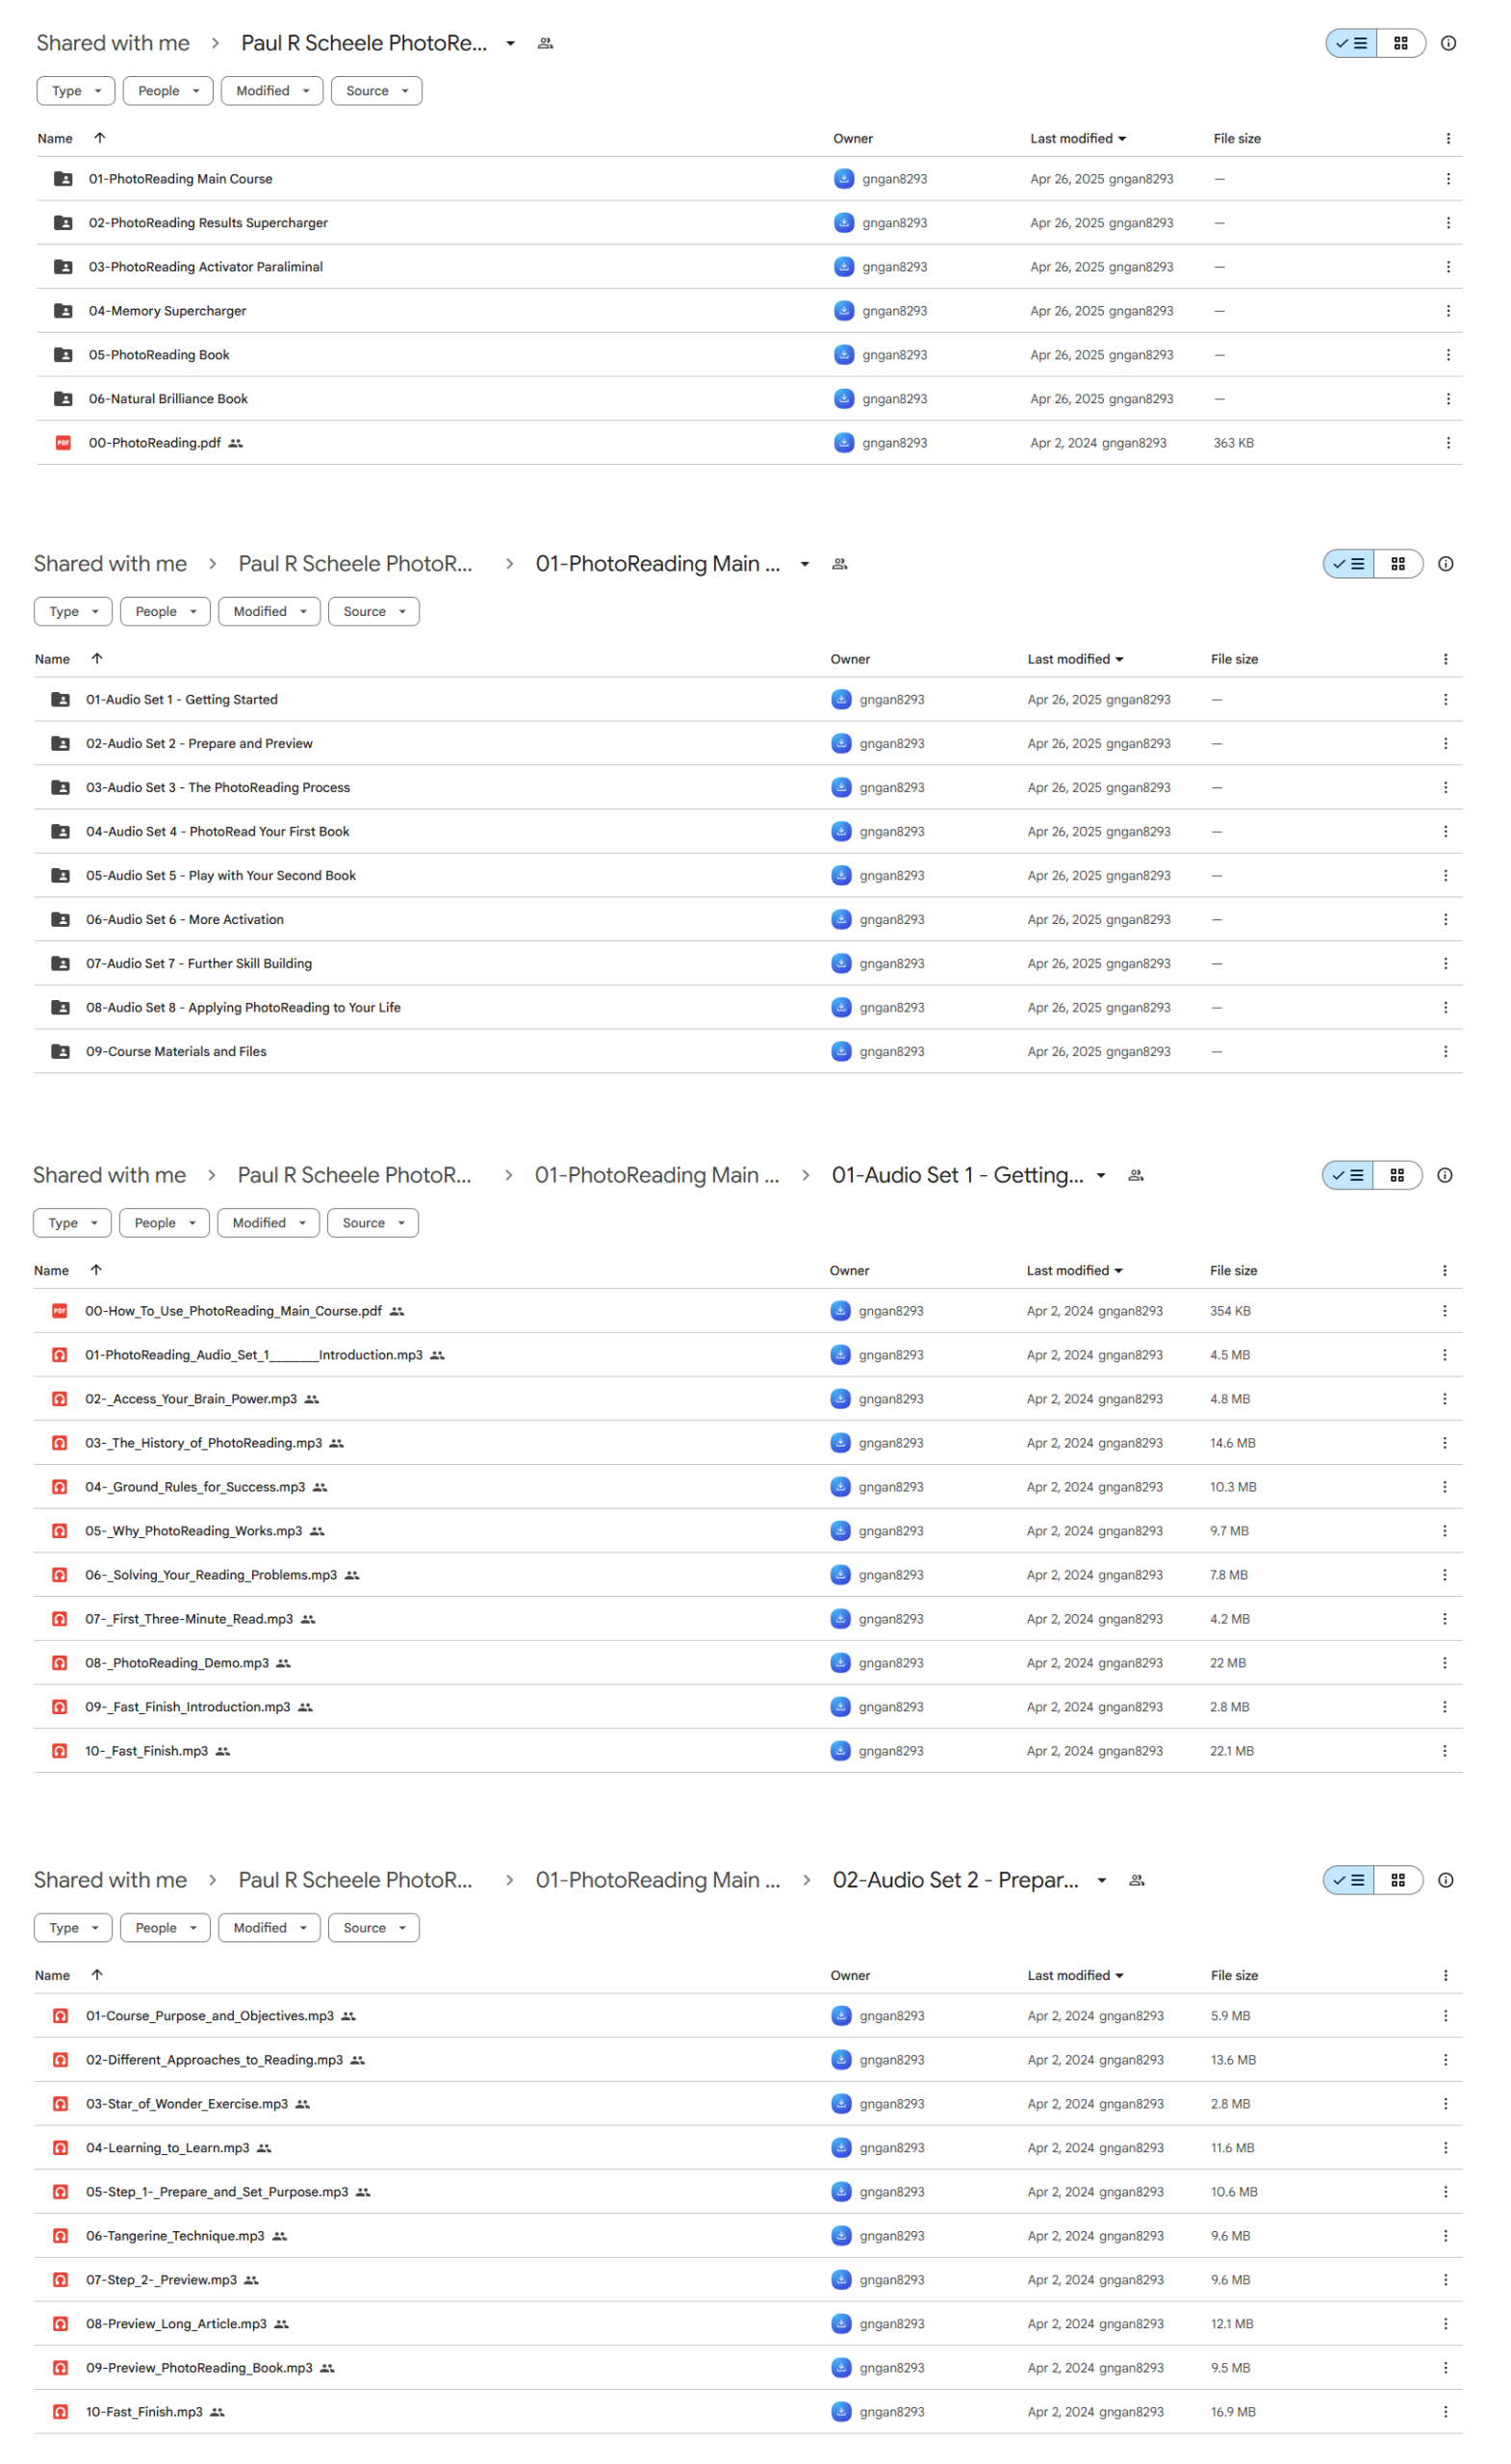Open more actions for 04-Learning_to_Learn.mp3
The width and height of the screenshot is (1511, 2464).
tap(1445, 2148)
